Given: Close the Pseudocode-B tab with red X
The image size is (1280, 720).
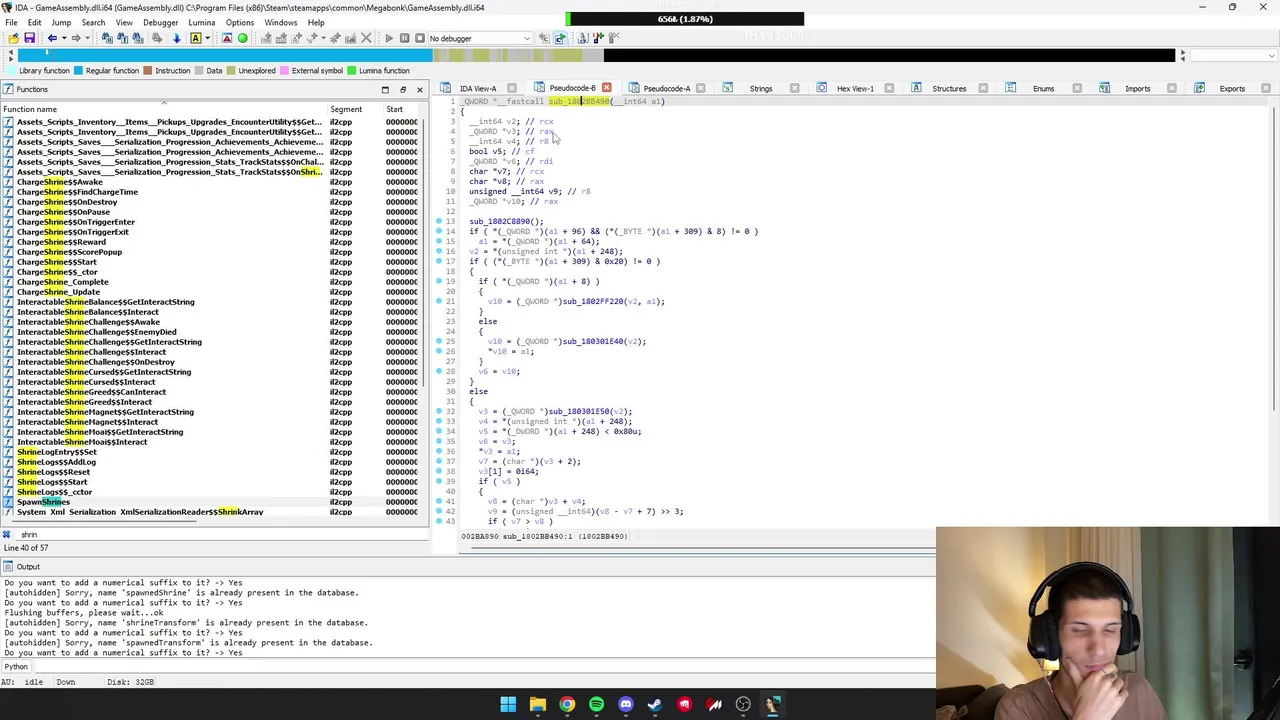Looking at the screenshot, I should (x=606, y=88).
